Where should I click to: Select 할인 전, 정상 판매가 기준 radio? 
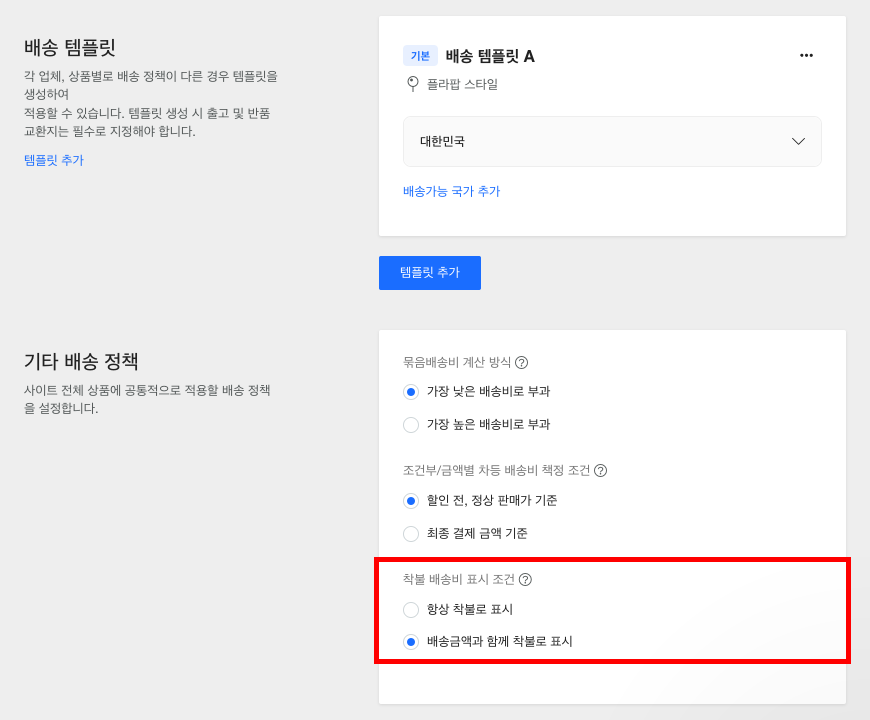(x=411, y=501)
